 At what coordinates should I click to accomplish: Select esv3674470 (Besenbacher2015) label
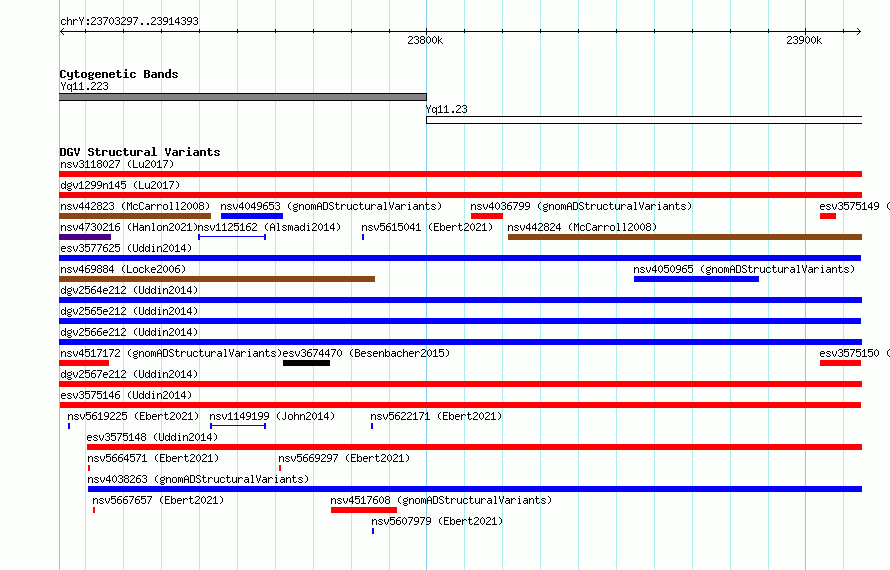coord(366,353)
